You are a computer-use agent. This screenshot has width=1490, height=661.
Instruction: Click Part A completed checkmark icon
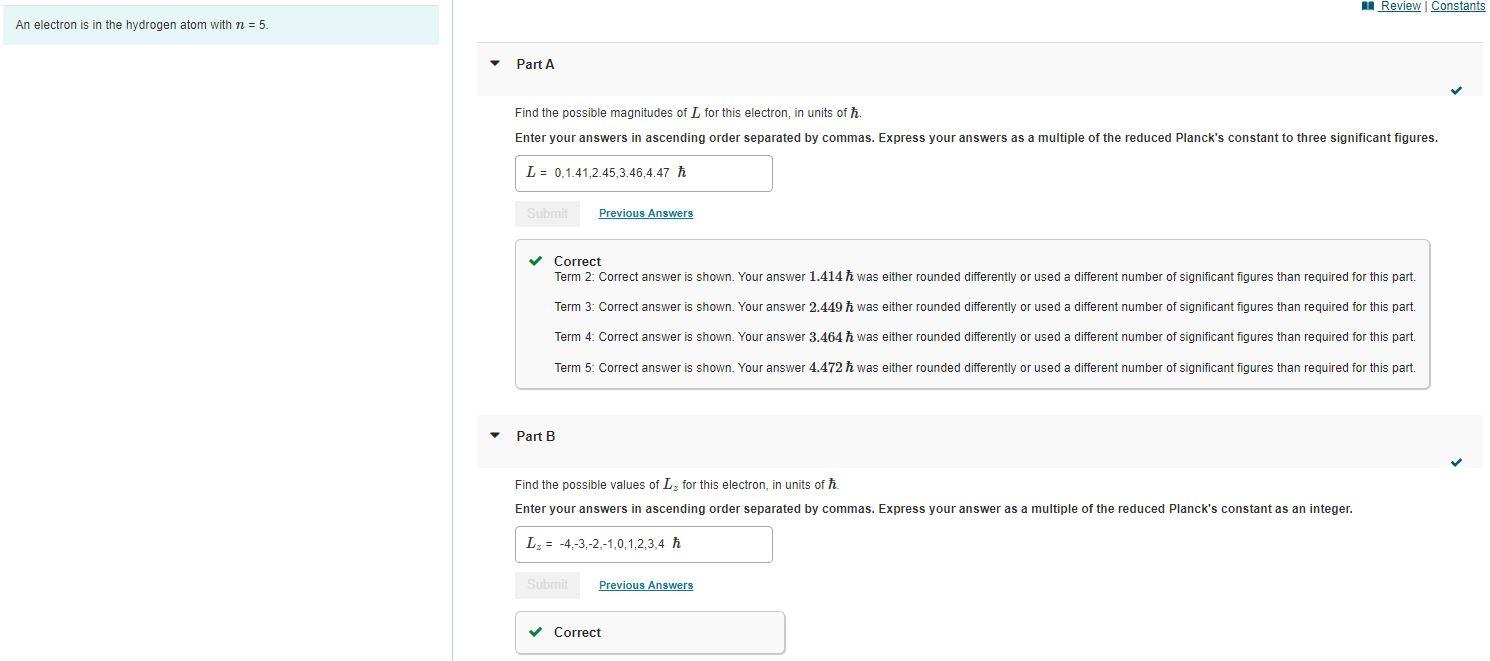point(1456,91)
